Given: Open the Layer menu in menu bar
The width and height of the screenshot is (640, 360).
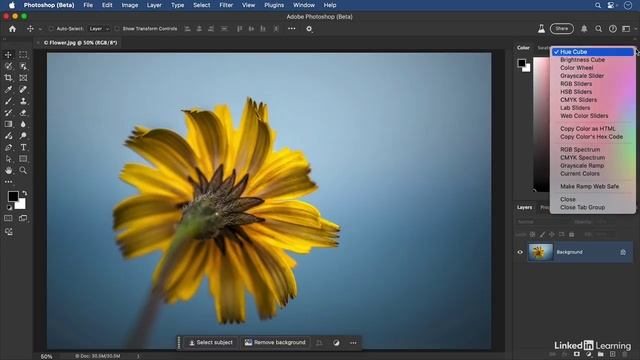Looking at the screenshot, I should pyautogui.click(x=154, y=5).
